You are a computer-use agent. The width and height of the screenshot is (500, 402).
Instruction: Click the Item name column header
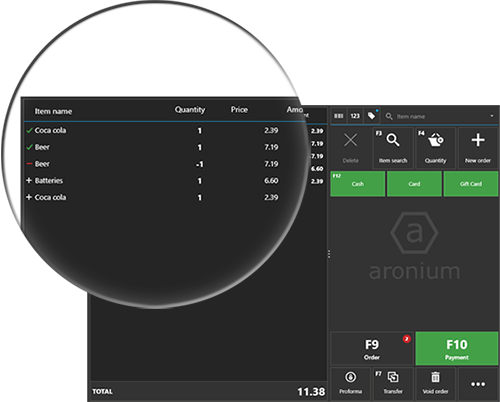53,111
